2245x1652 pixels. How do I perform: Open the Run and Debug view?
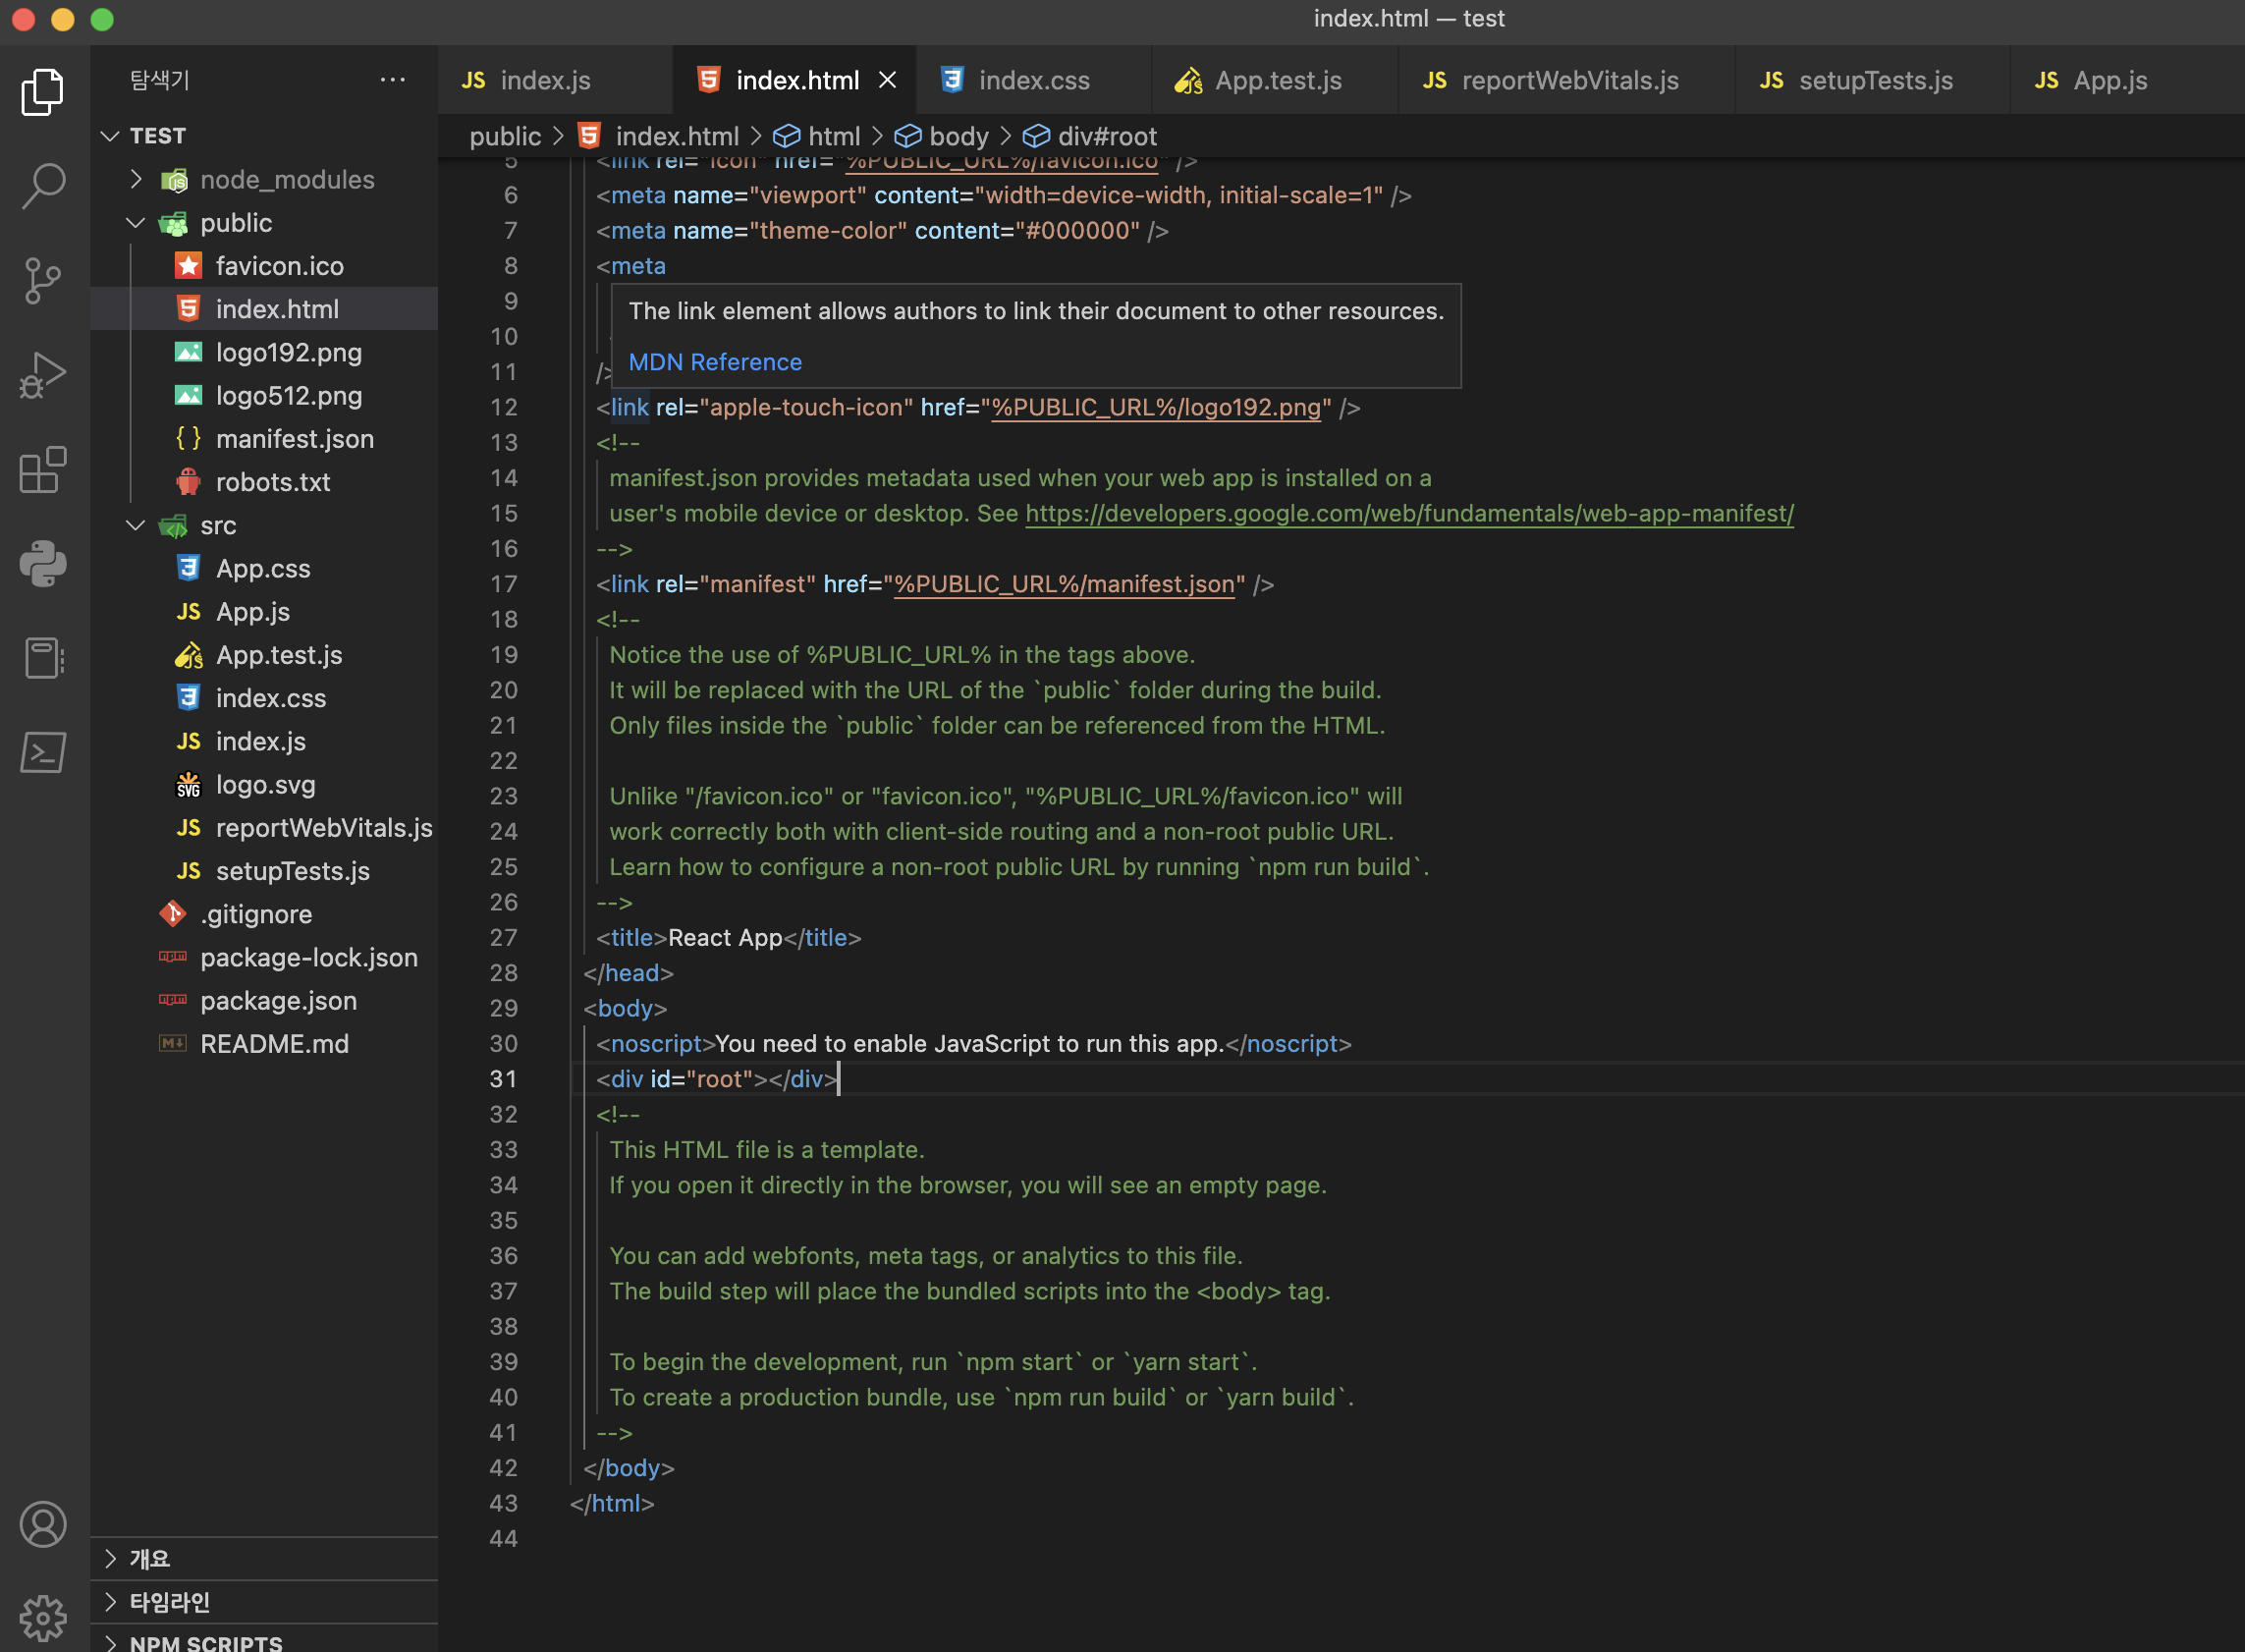point(43,375)
